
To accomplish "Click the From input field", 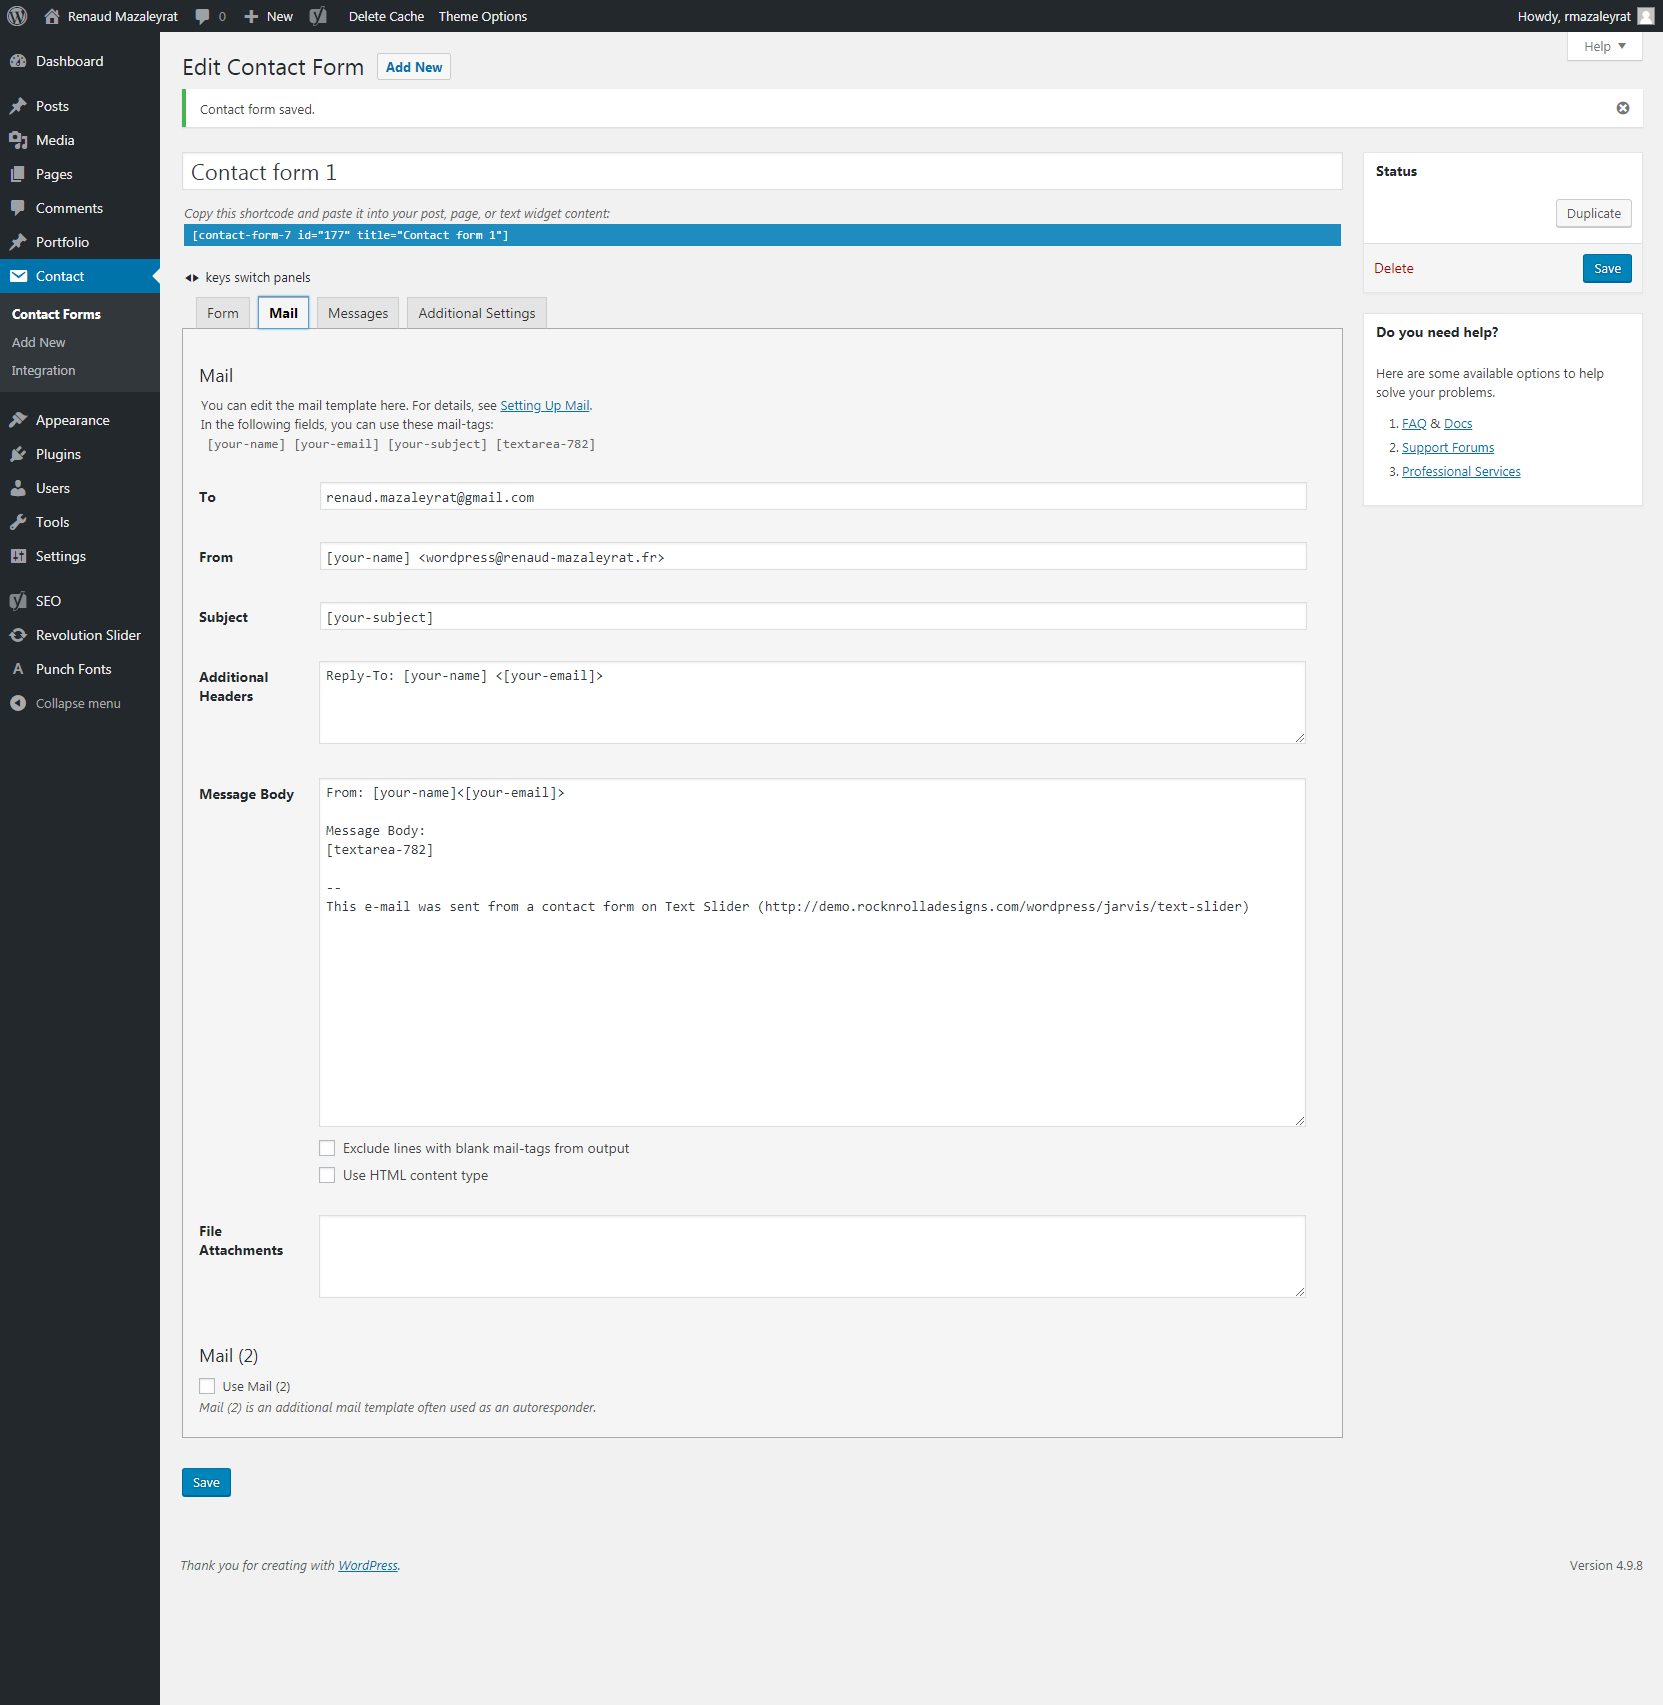I will pyautogui.click(x=813, y=557).
